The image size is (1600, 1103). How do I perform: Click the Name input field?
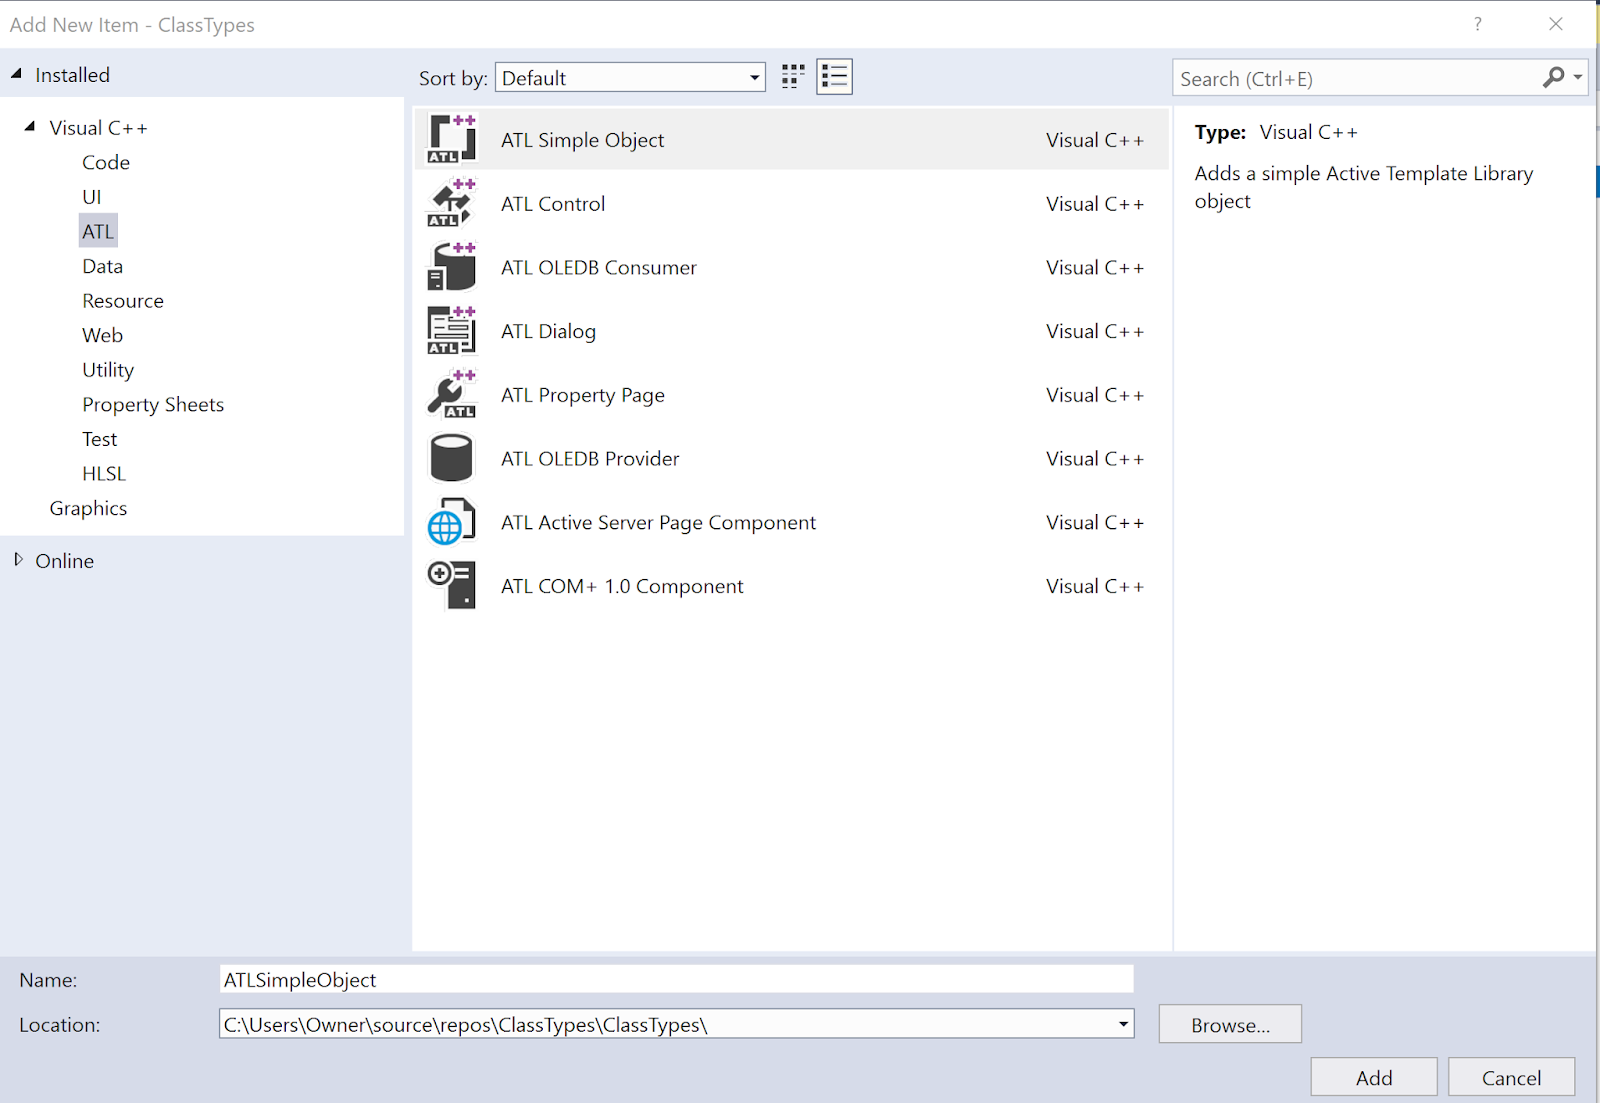(676, 979)
